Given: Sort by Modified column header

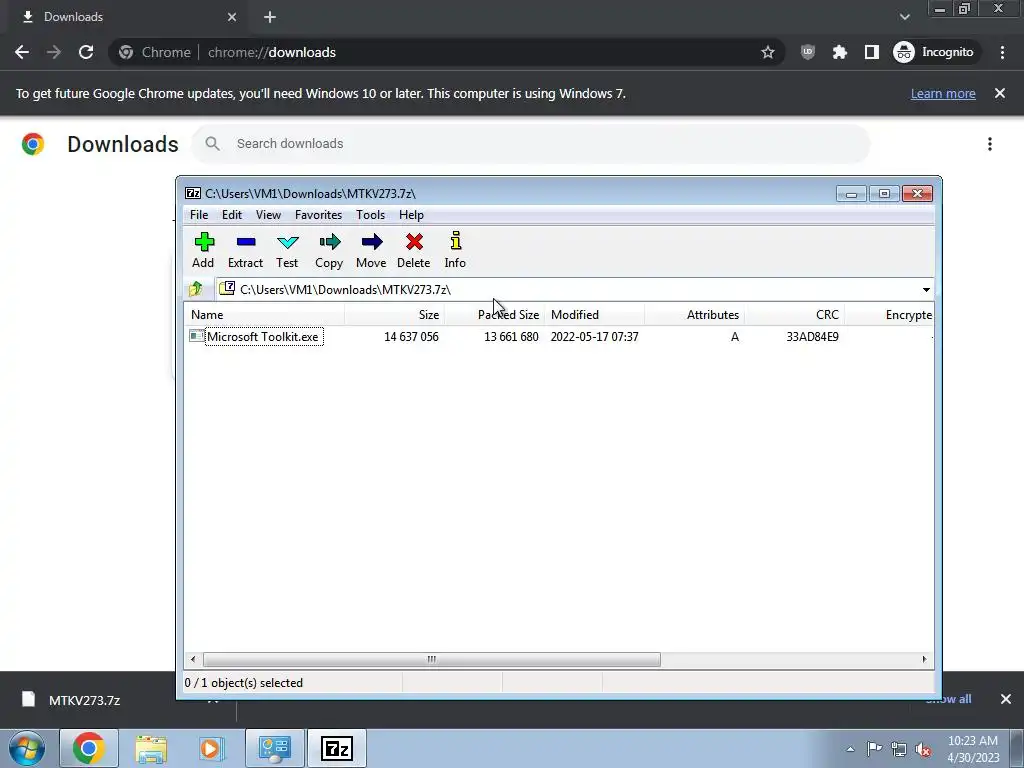Looking at the screenshot, I should point(594,315).
